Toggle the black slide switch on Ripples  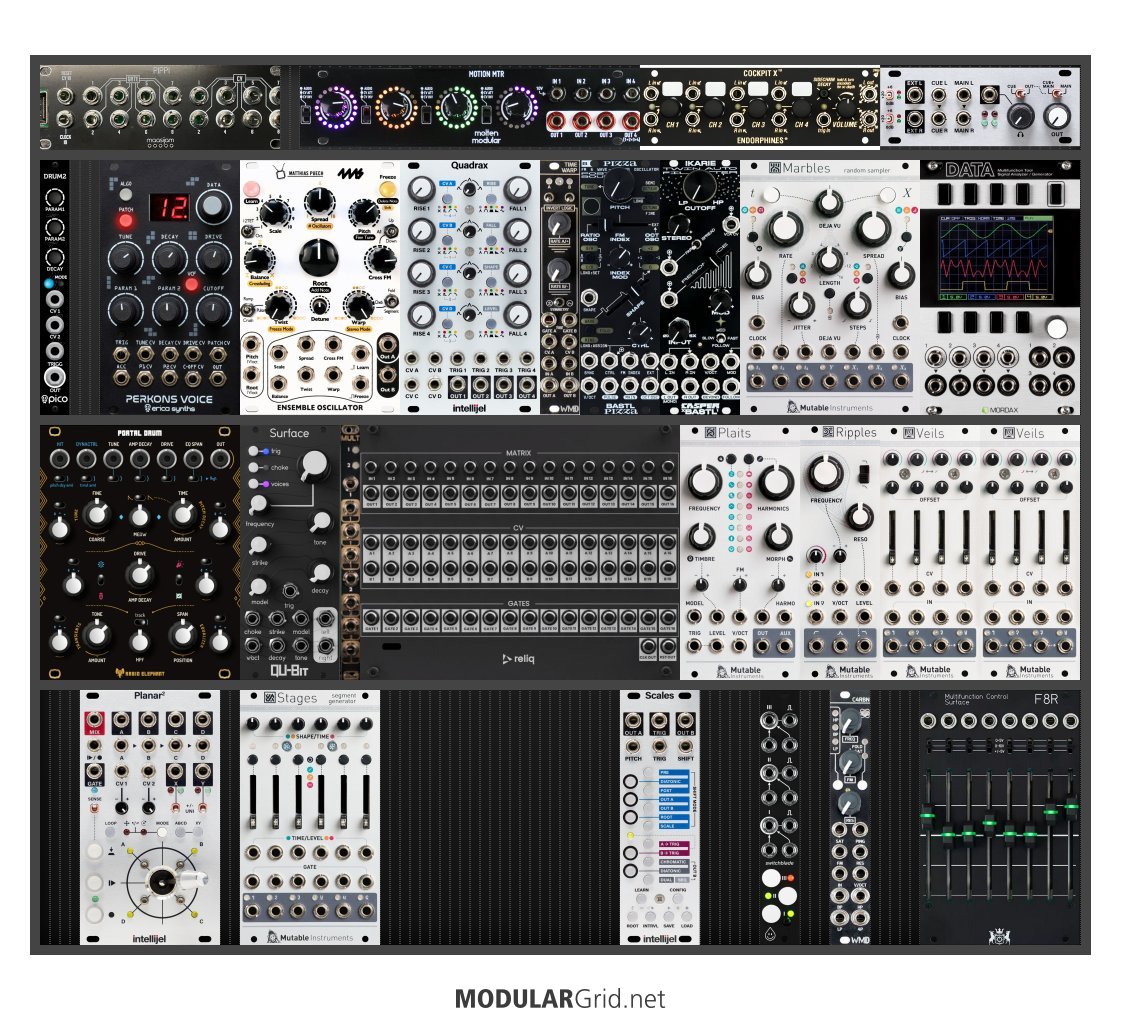864,473
